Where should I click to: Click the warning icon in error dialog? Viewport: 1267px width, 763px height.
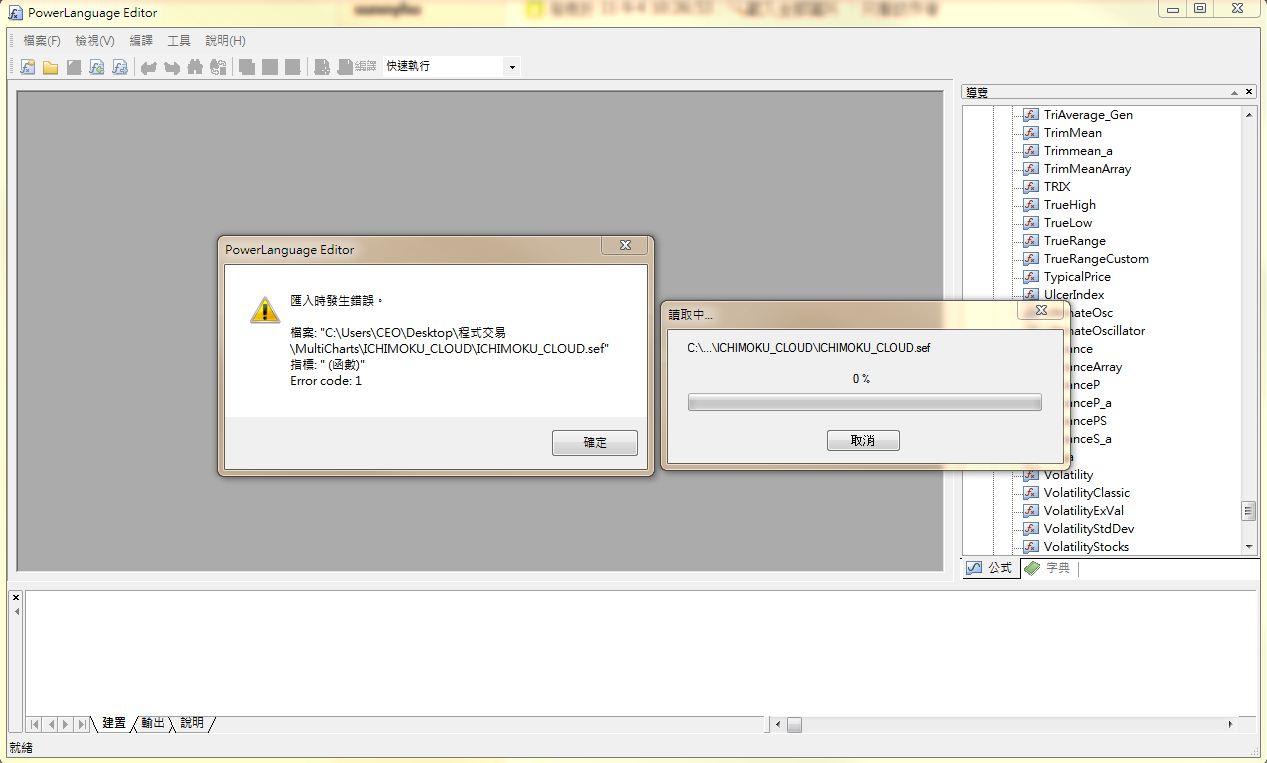point(265,310)
